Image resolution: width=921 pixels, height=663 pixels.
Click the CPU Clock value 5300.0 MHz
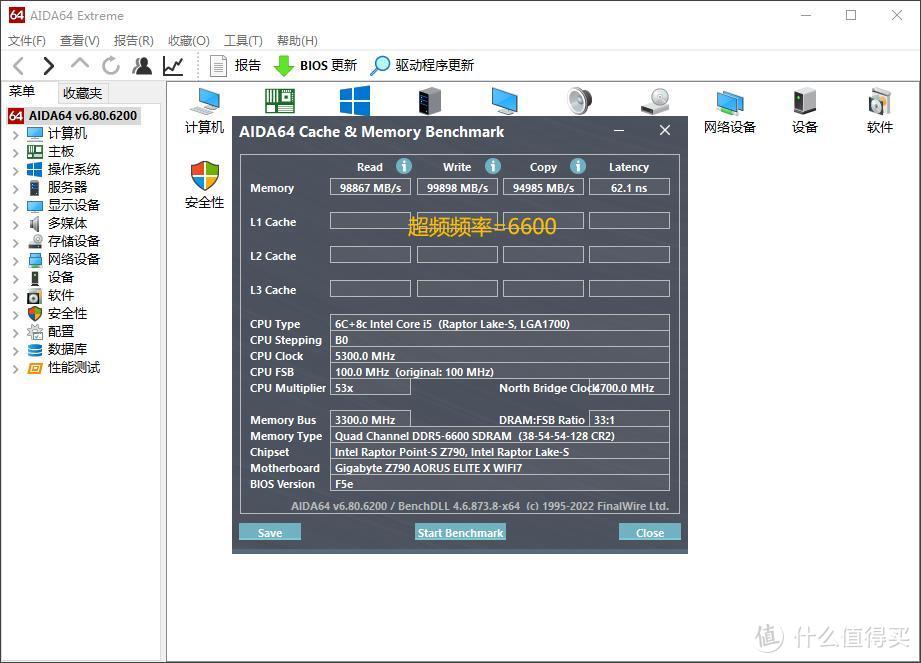500,355
